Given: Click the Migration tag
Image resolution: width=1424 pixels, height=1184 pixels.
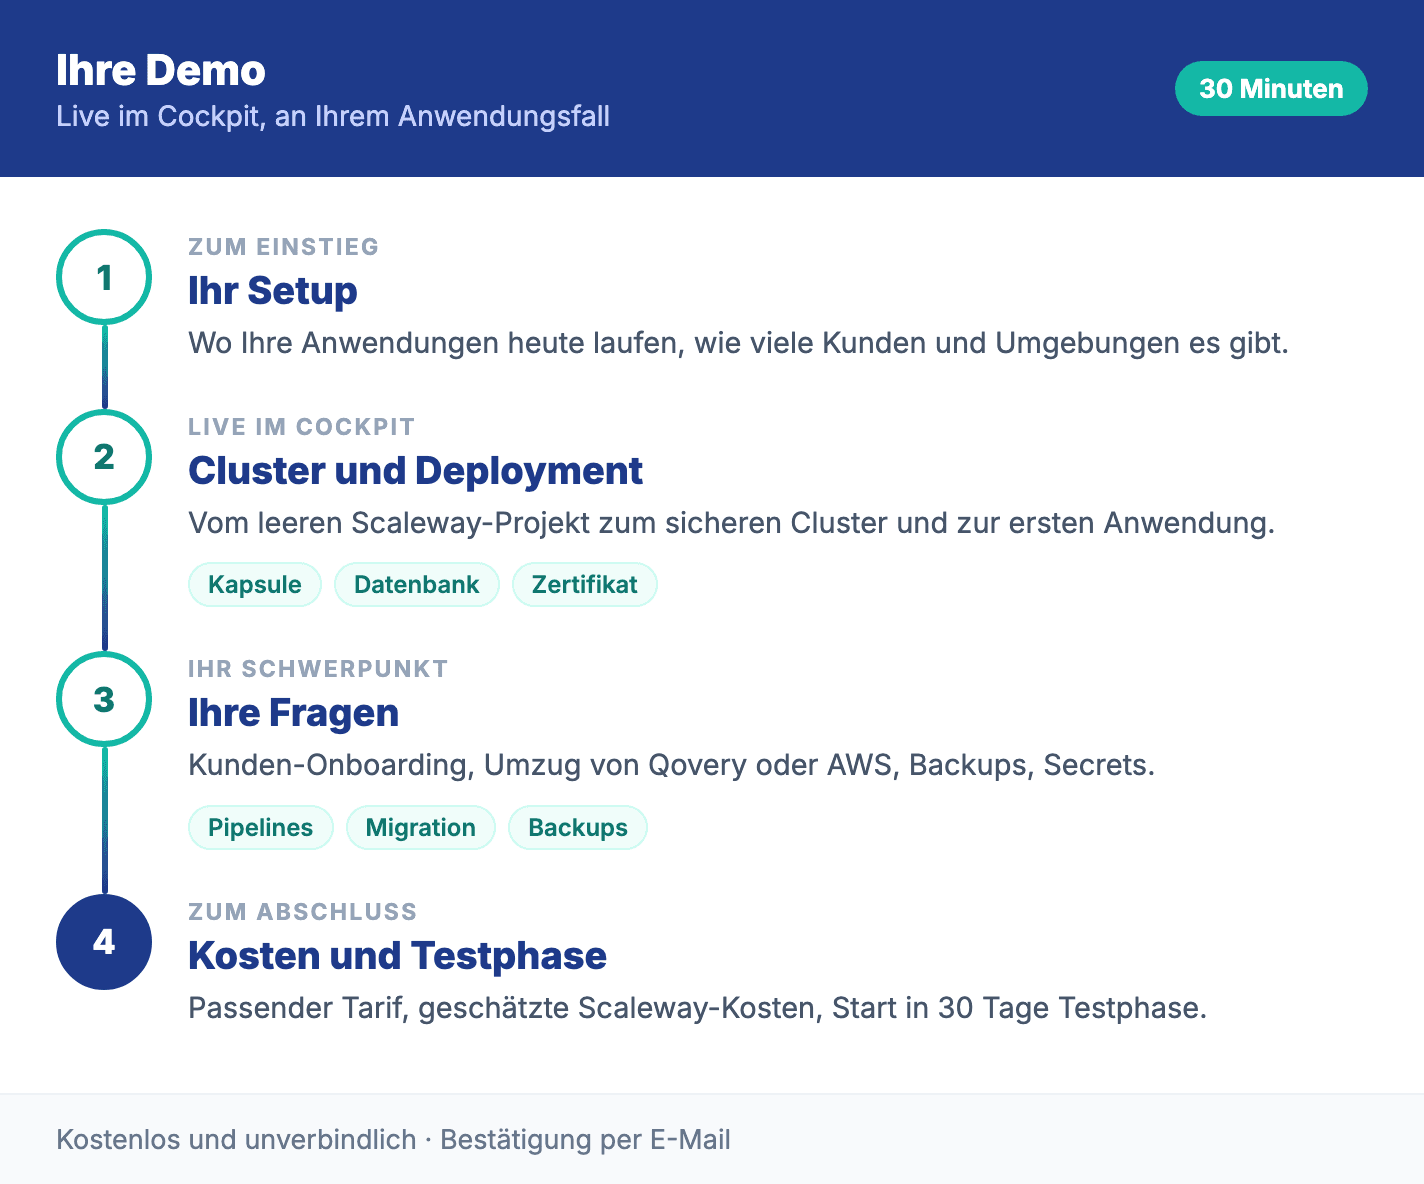Looking at the screenshot, I should [x=421, y=828].
